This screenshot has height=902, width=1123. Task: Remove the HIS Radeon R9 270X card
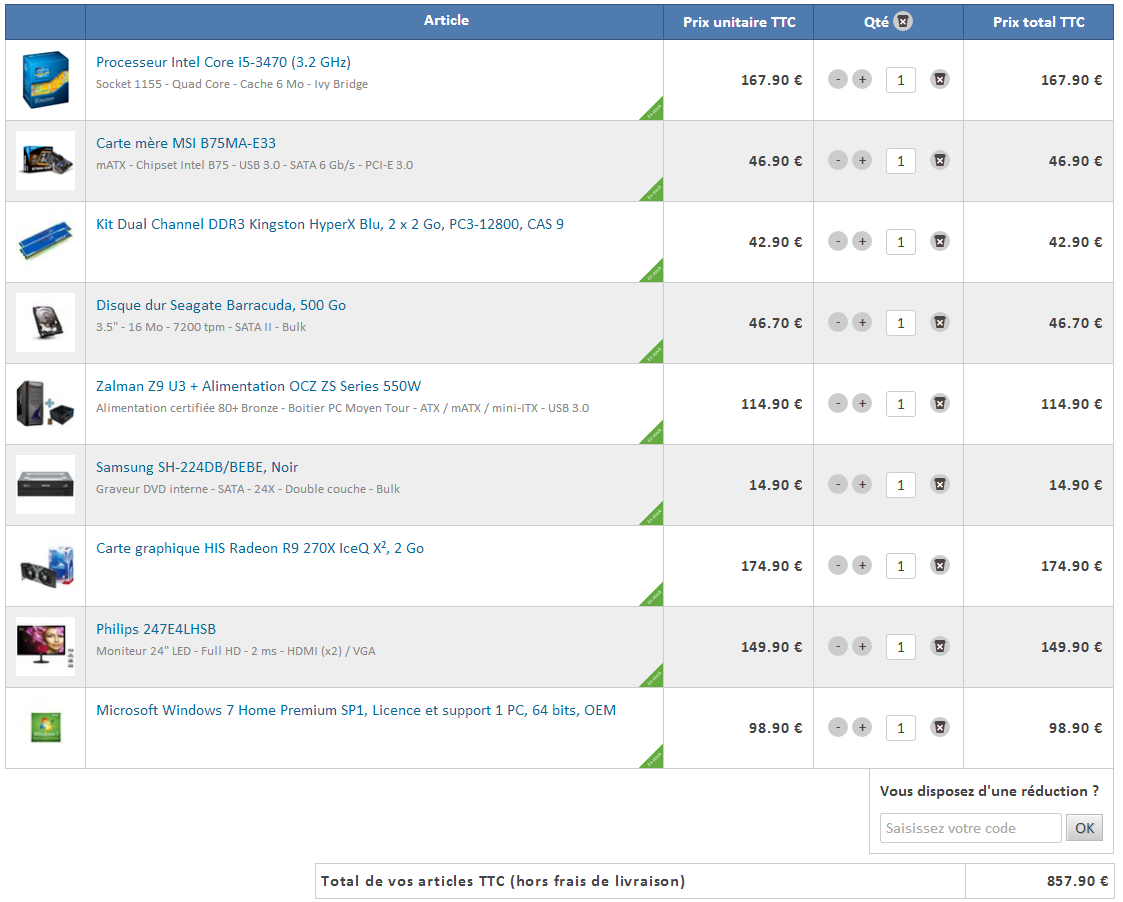click(940, 565)
